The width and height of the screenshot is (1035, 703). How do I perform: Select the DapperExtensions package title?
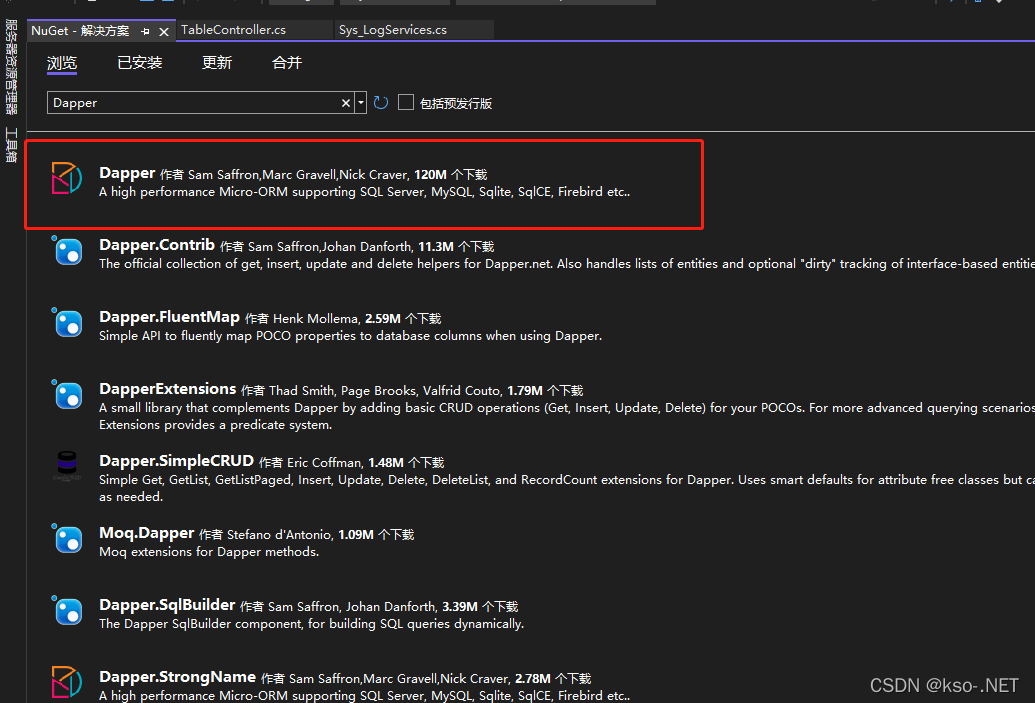168,389
